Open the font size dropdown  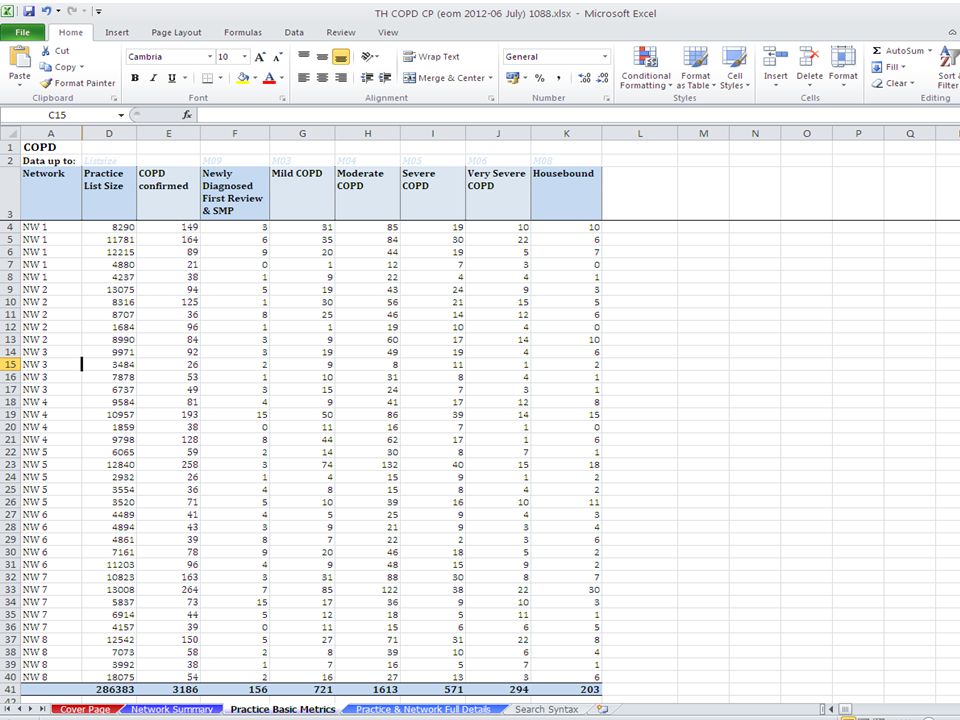coord(245,57)
